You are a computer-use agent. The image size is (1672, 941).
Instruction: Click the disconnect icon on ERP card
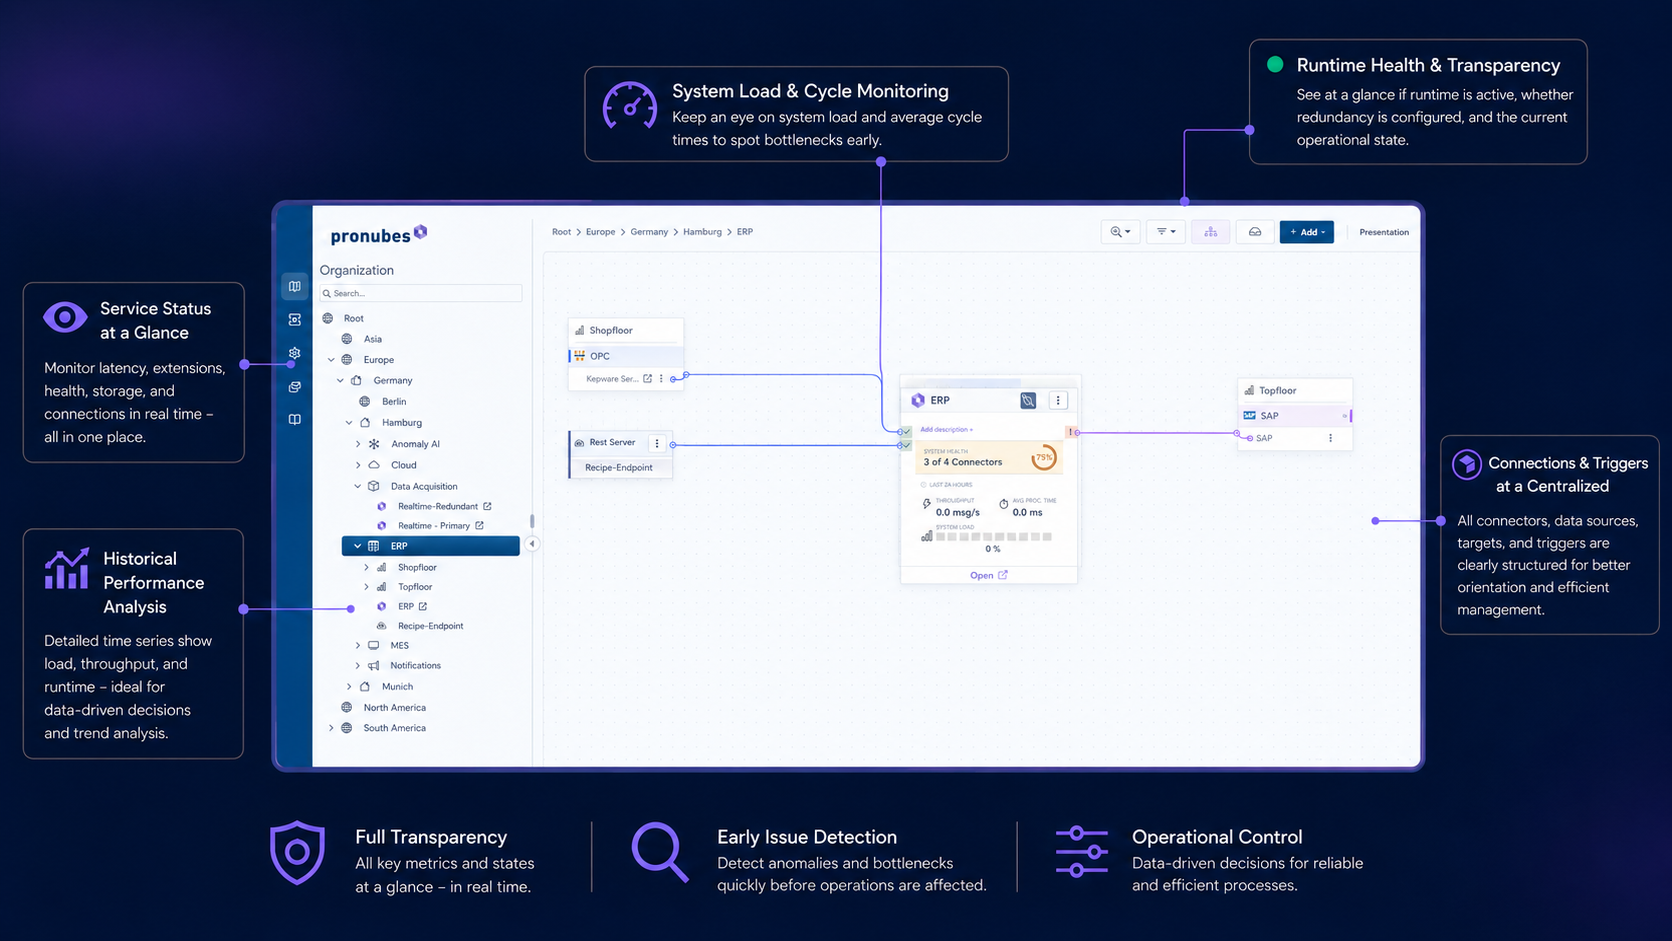(x=1028, y=400)
